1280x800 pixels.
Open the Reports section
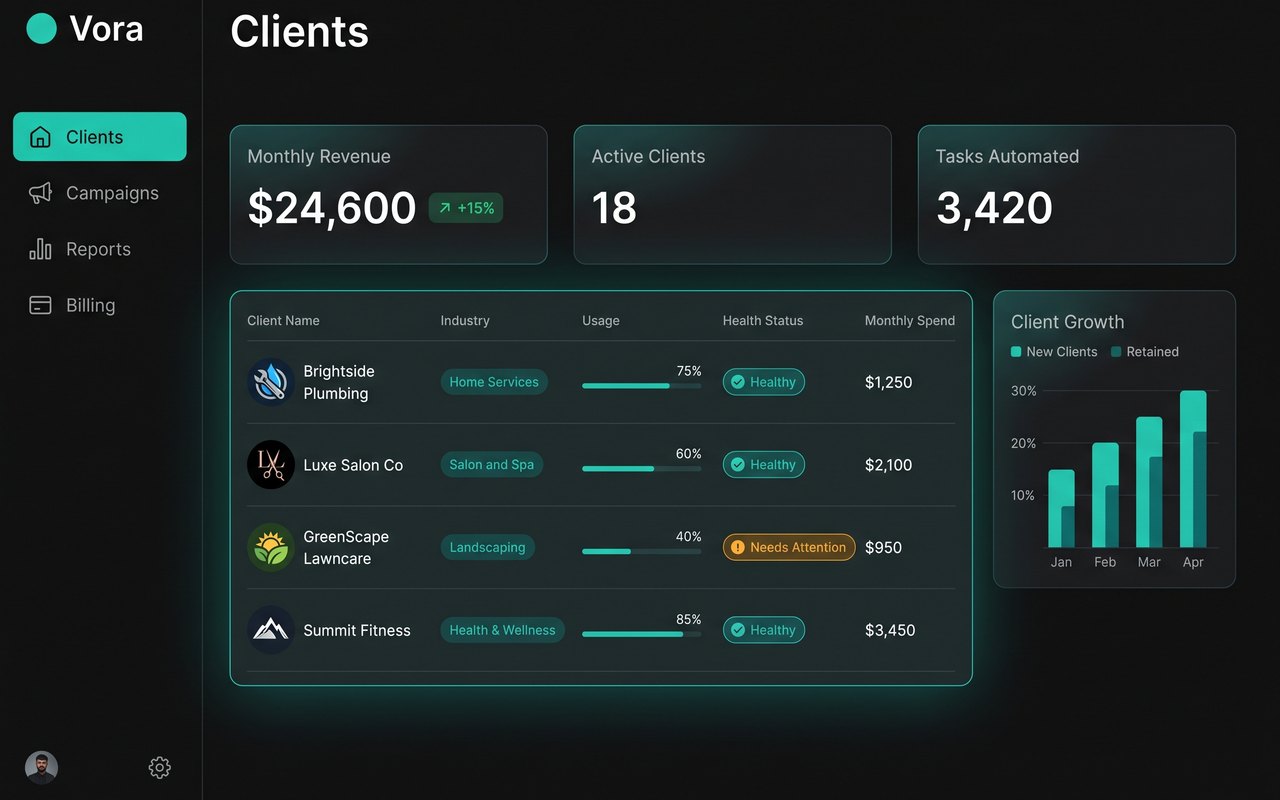click(100, 249)
